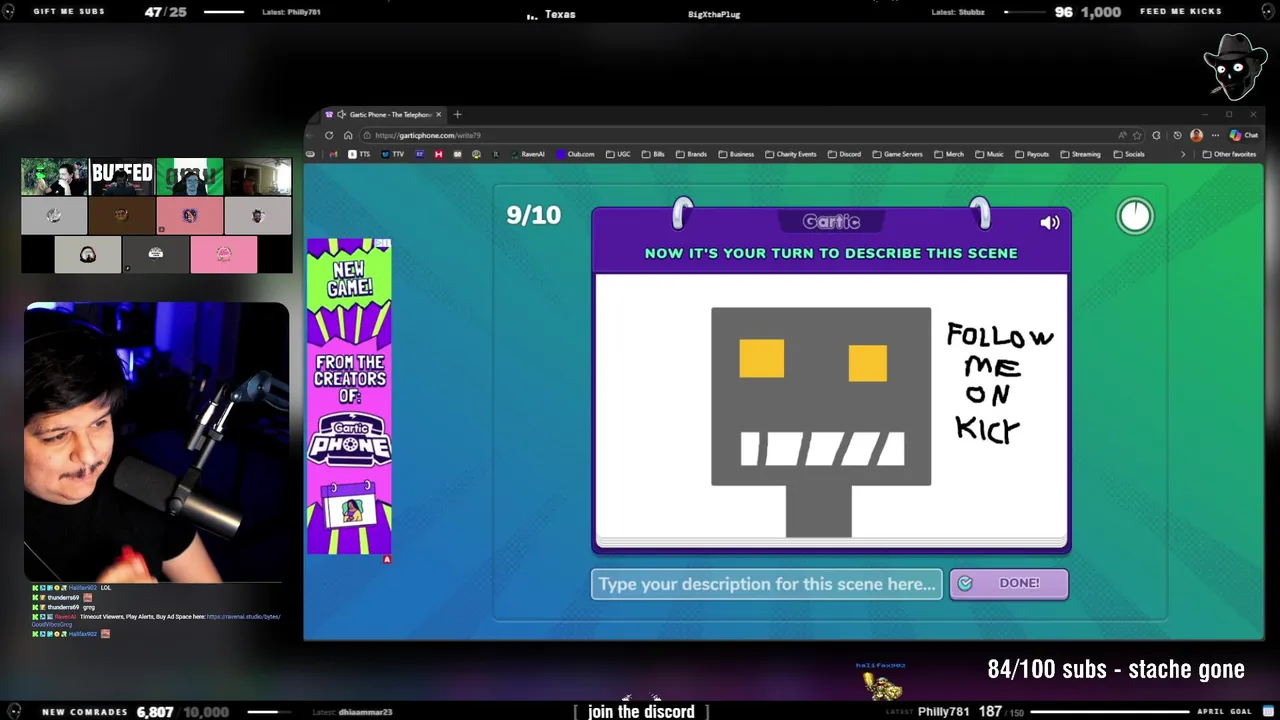Open the TTS bookmark

click(359, 154)
